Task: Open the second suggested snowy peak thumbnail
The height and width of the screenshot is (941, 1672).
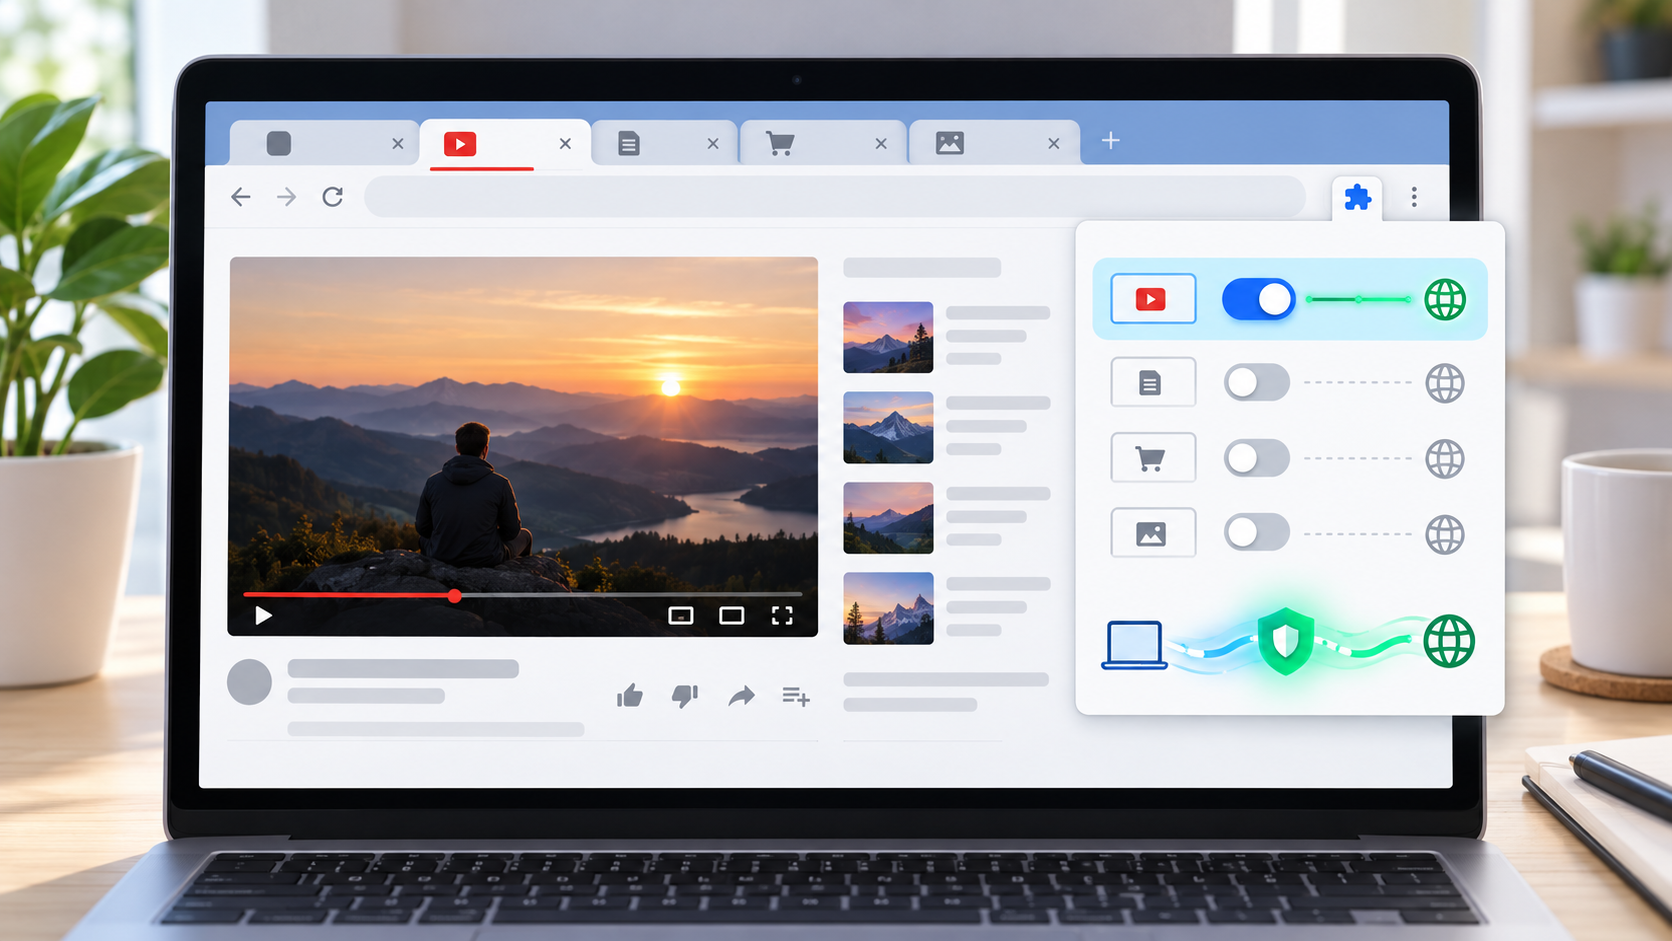Action: [x=888, y=427]
